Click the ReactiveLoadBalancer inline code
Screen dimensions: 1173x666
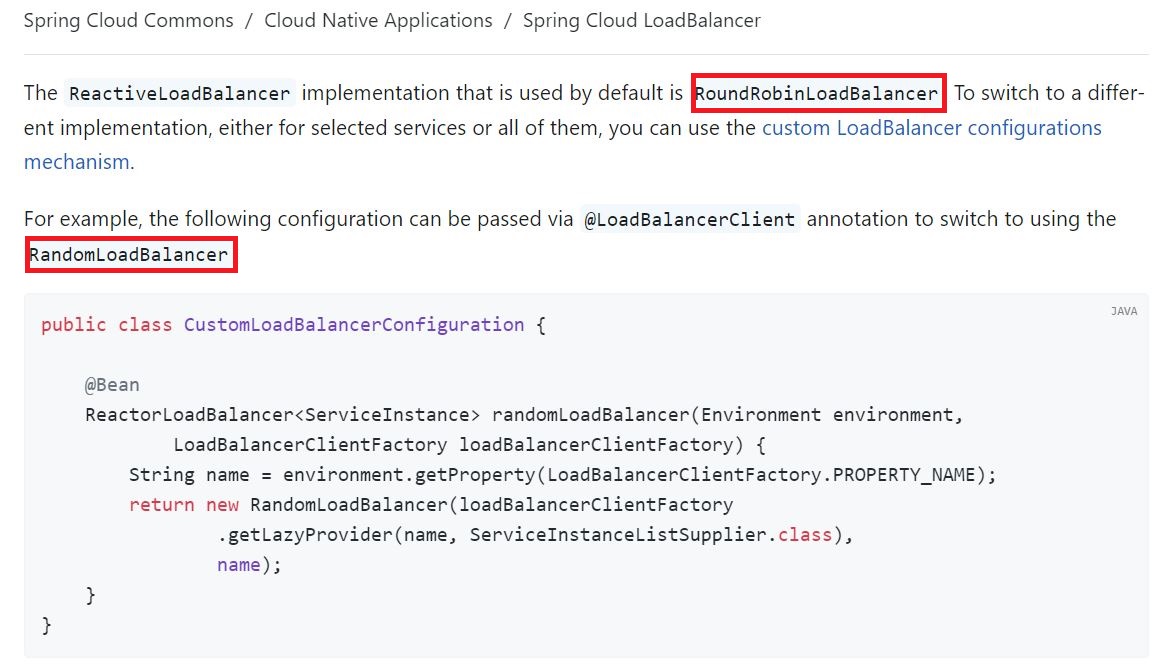180,94
